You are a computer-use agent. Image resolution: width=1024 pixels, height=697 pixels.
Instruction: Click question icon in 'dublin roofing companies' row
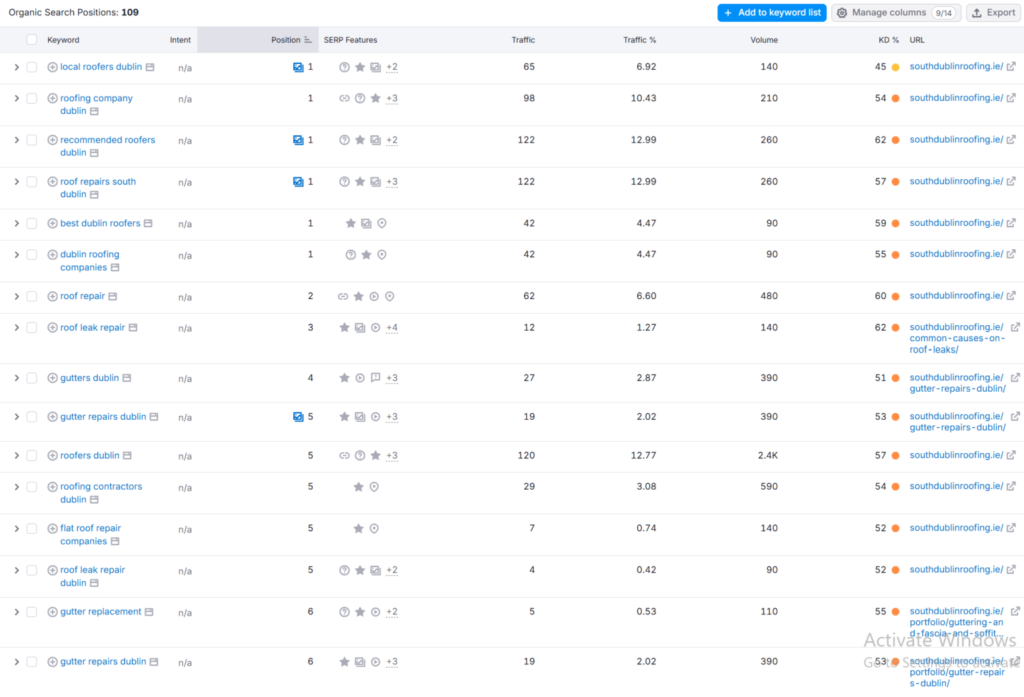click(351, 255)
